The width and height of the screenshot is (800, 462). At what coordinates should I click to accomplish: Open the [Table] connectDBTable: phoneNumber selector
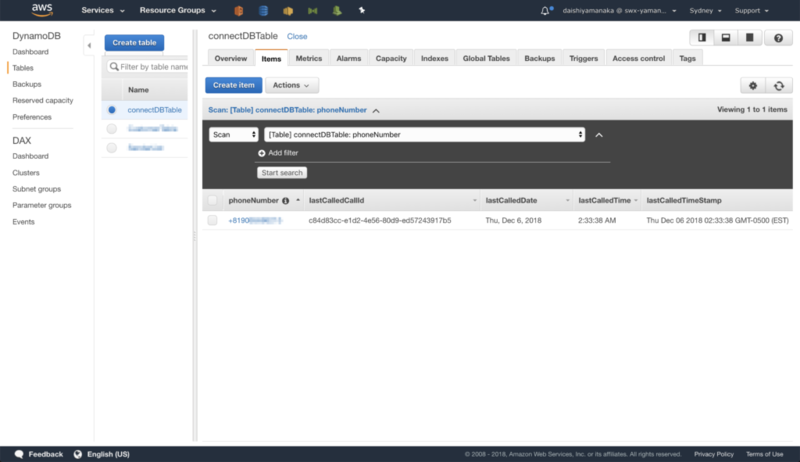point(424,135)
